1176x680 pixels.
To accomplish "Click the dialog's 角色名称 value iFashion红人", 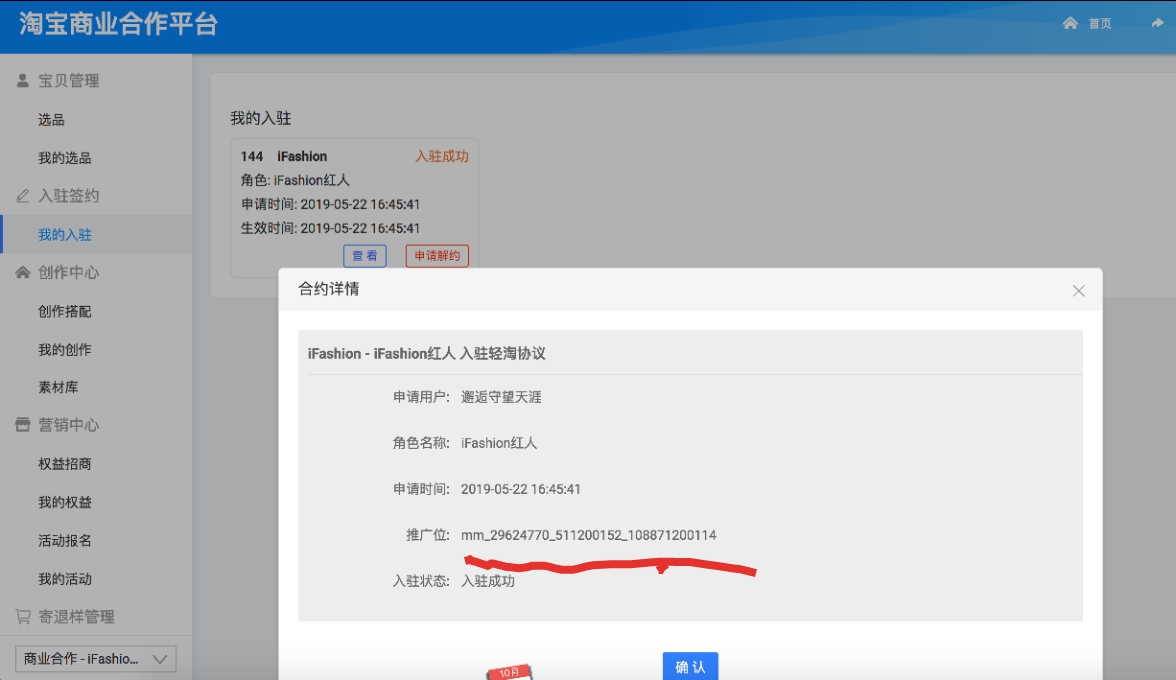I will coord(499,443).
